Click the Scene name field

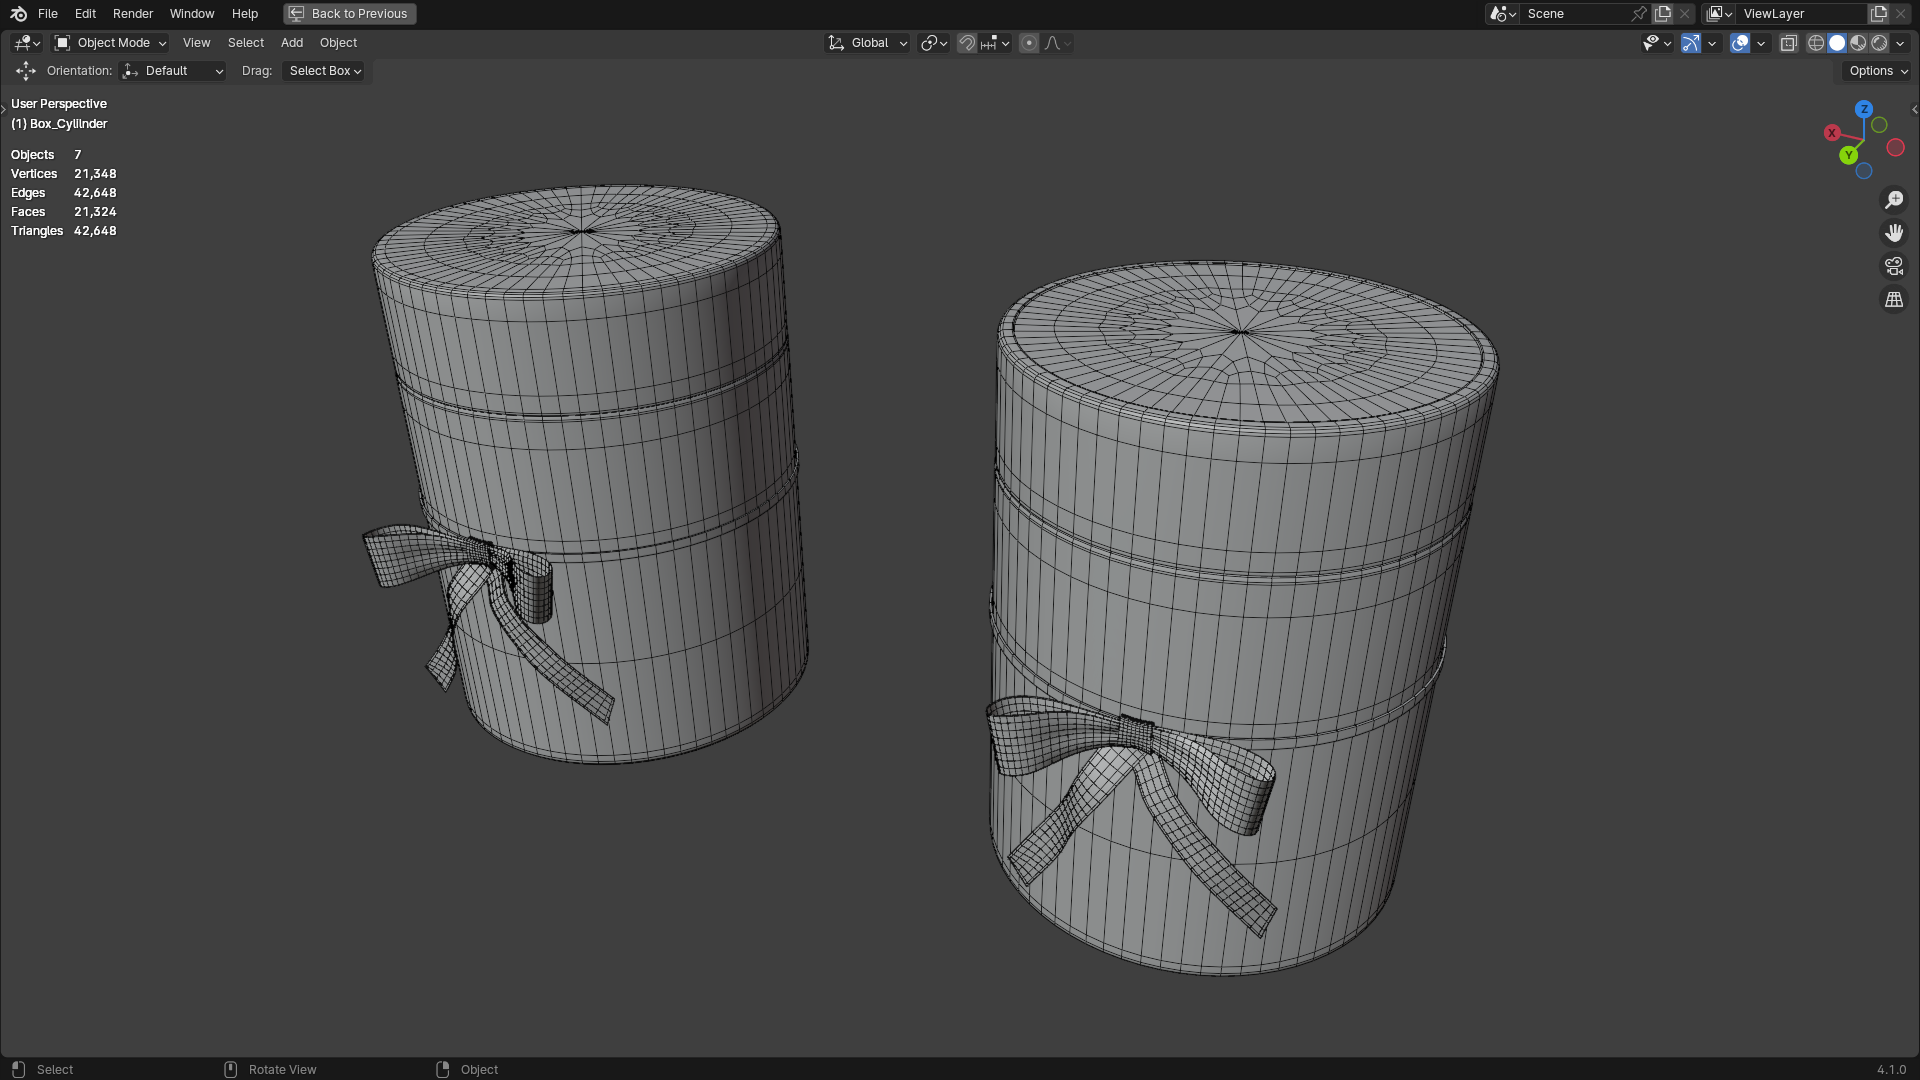pos(1570,14)
